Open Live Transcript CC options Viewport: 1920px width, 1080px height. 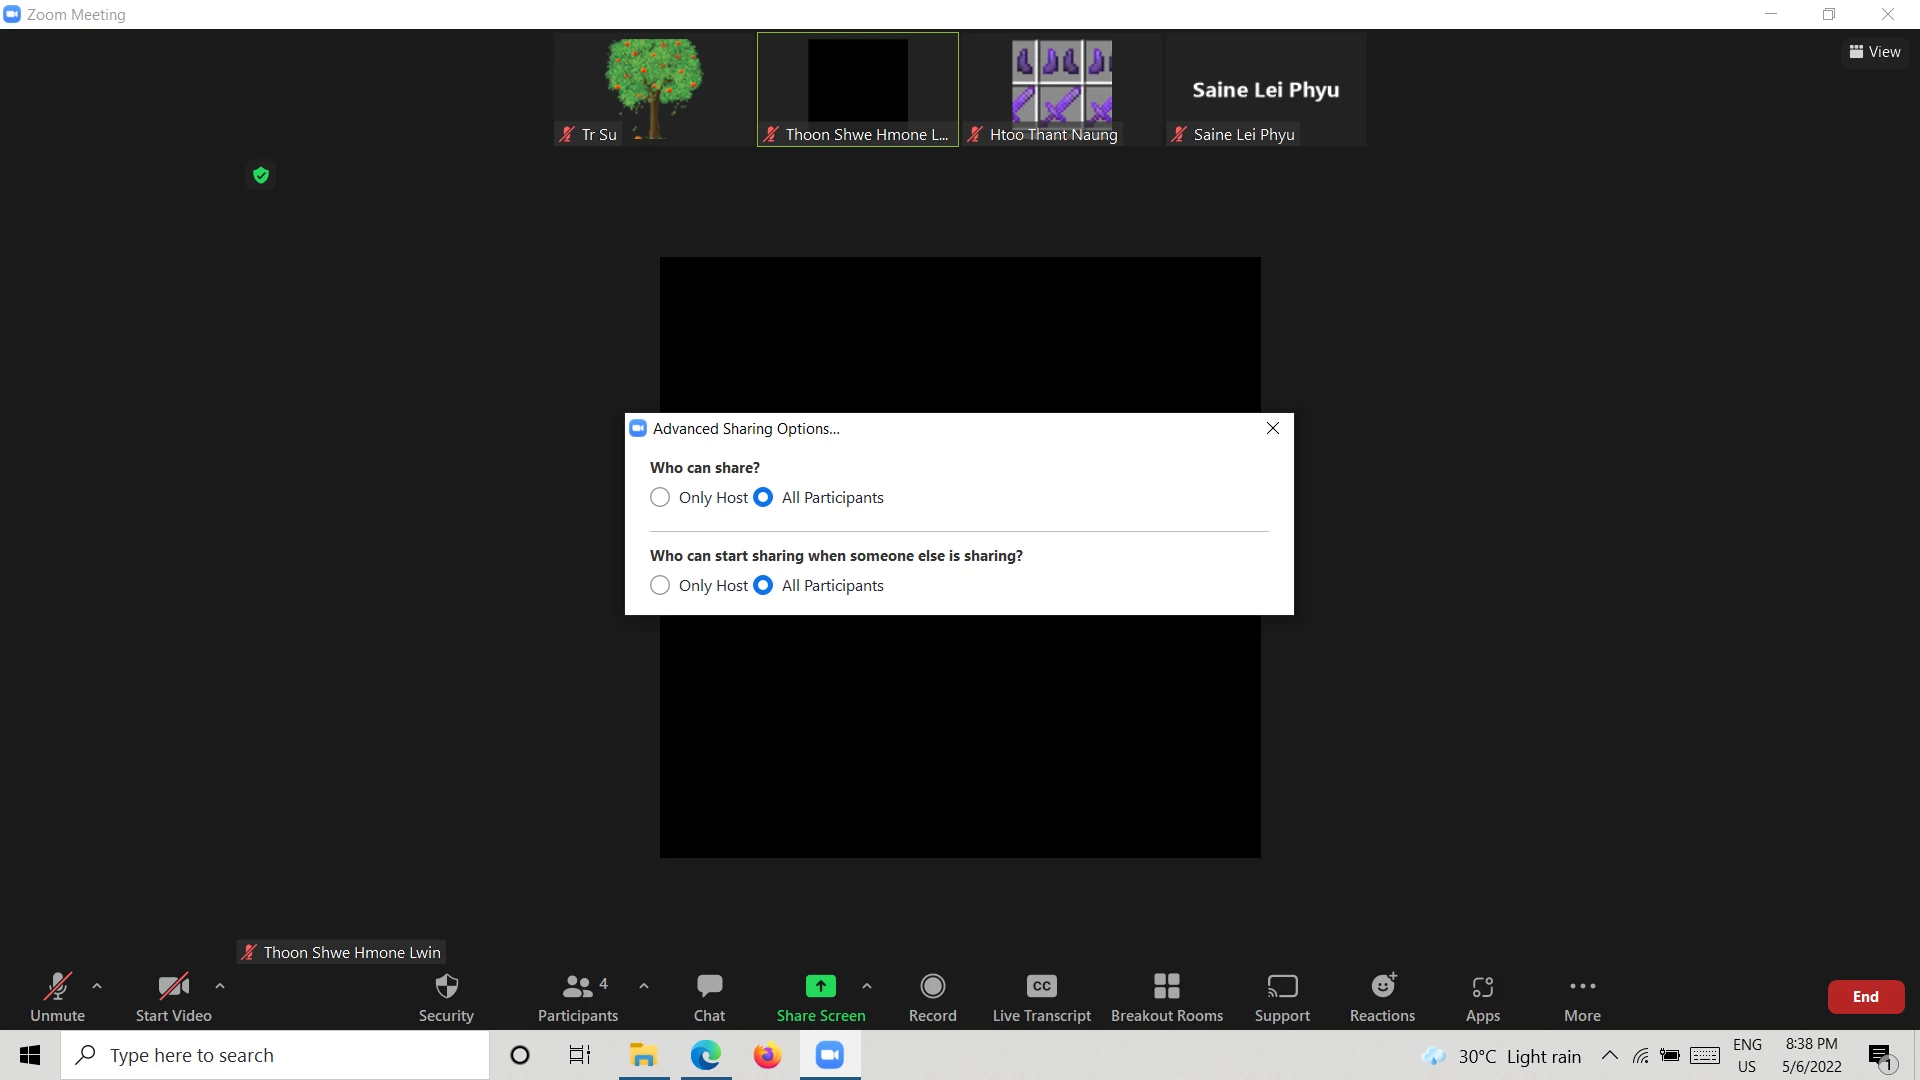[x=1041, y=997]
